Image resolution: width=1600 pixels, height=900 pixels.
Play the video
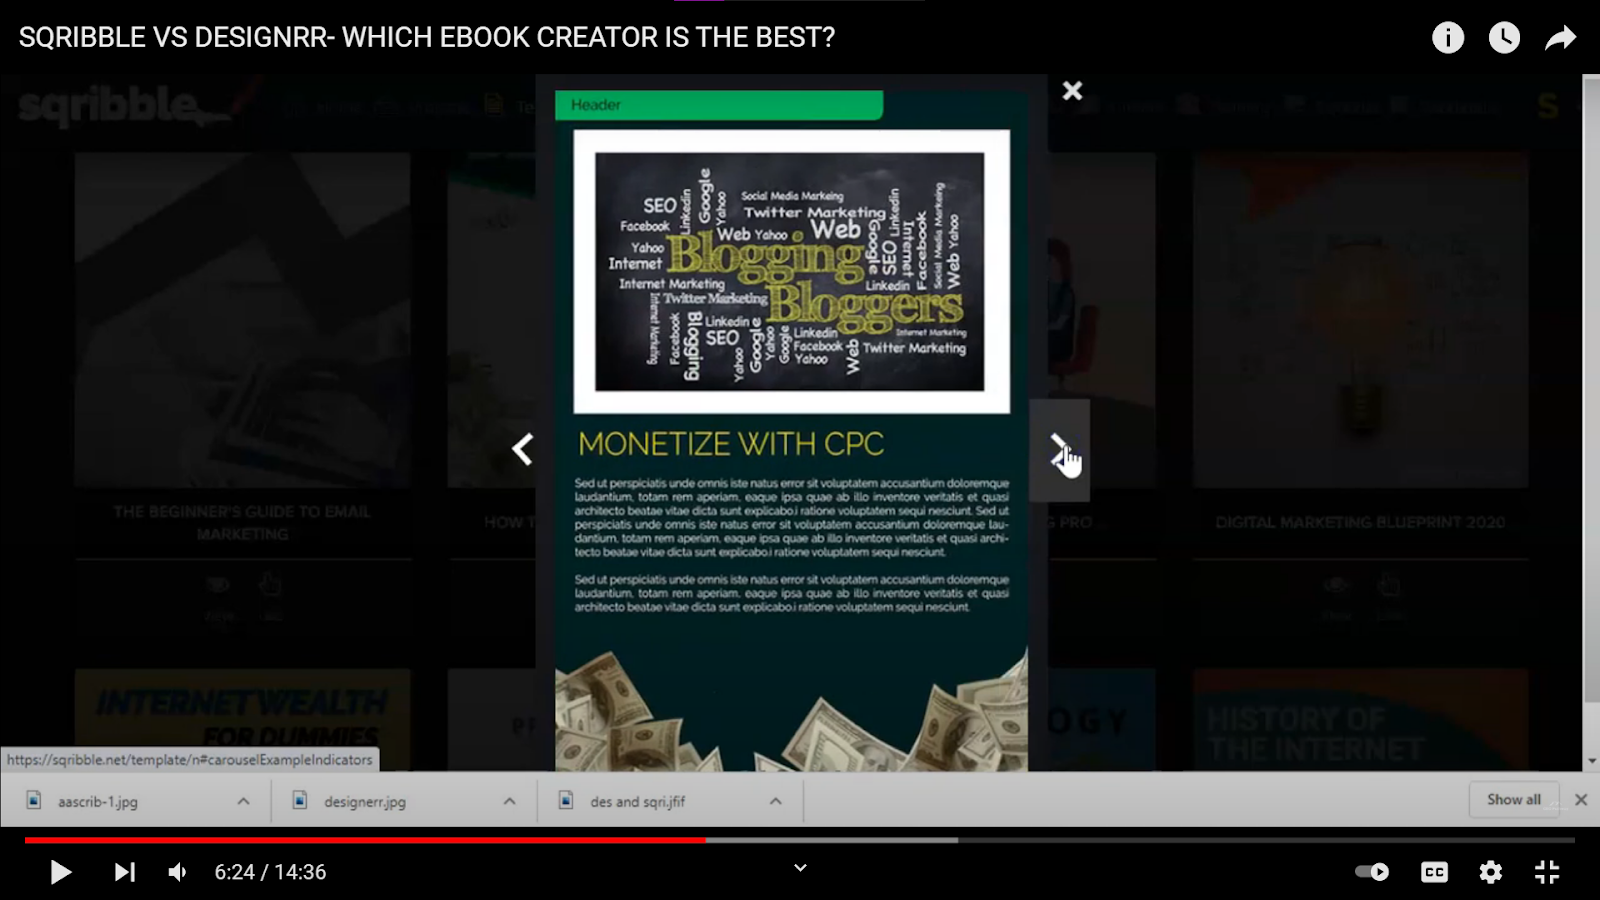[x=61, y=872]
